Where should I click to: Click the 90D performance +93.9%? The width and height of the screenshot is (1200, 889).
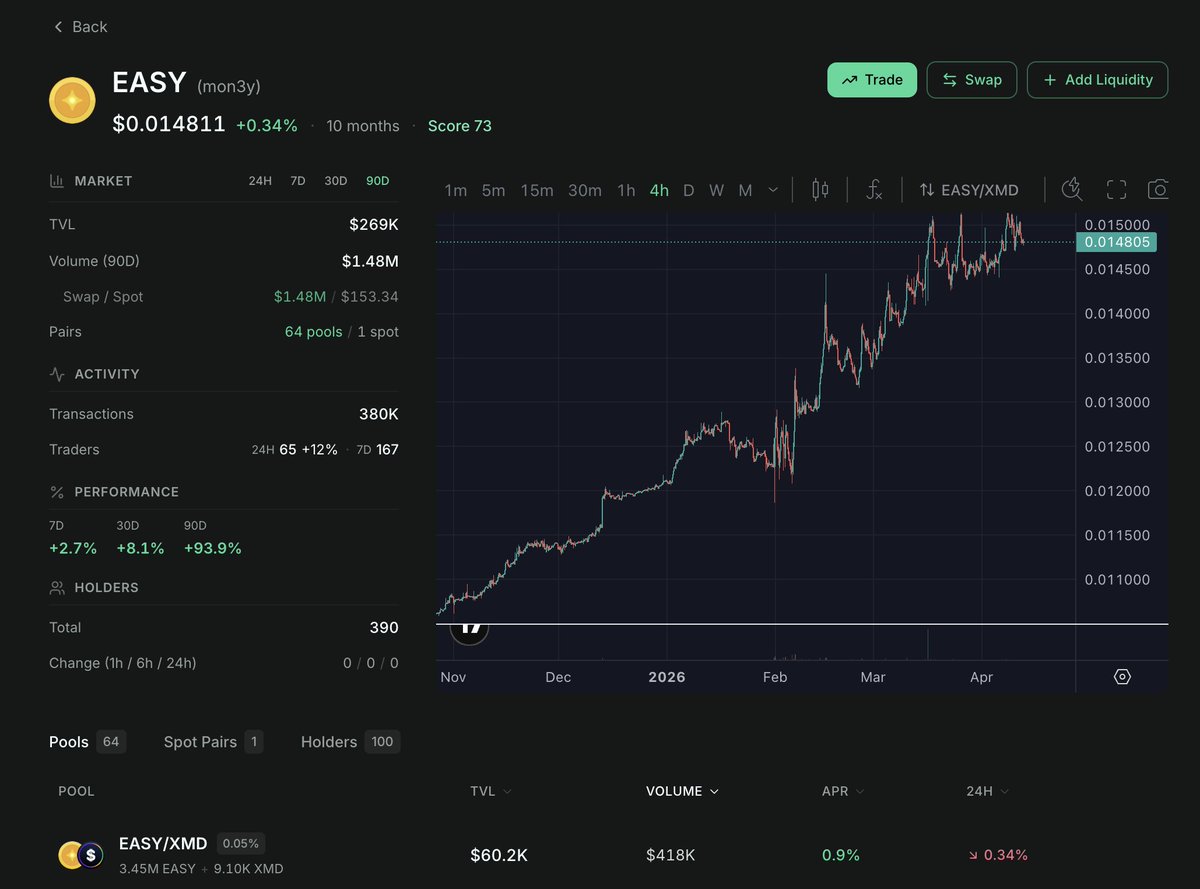(x=213, y=548)
